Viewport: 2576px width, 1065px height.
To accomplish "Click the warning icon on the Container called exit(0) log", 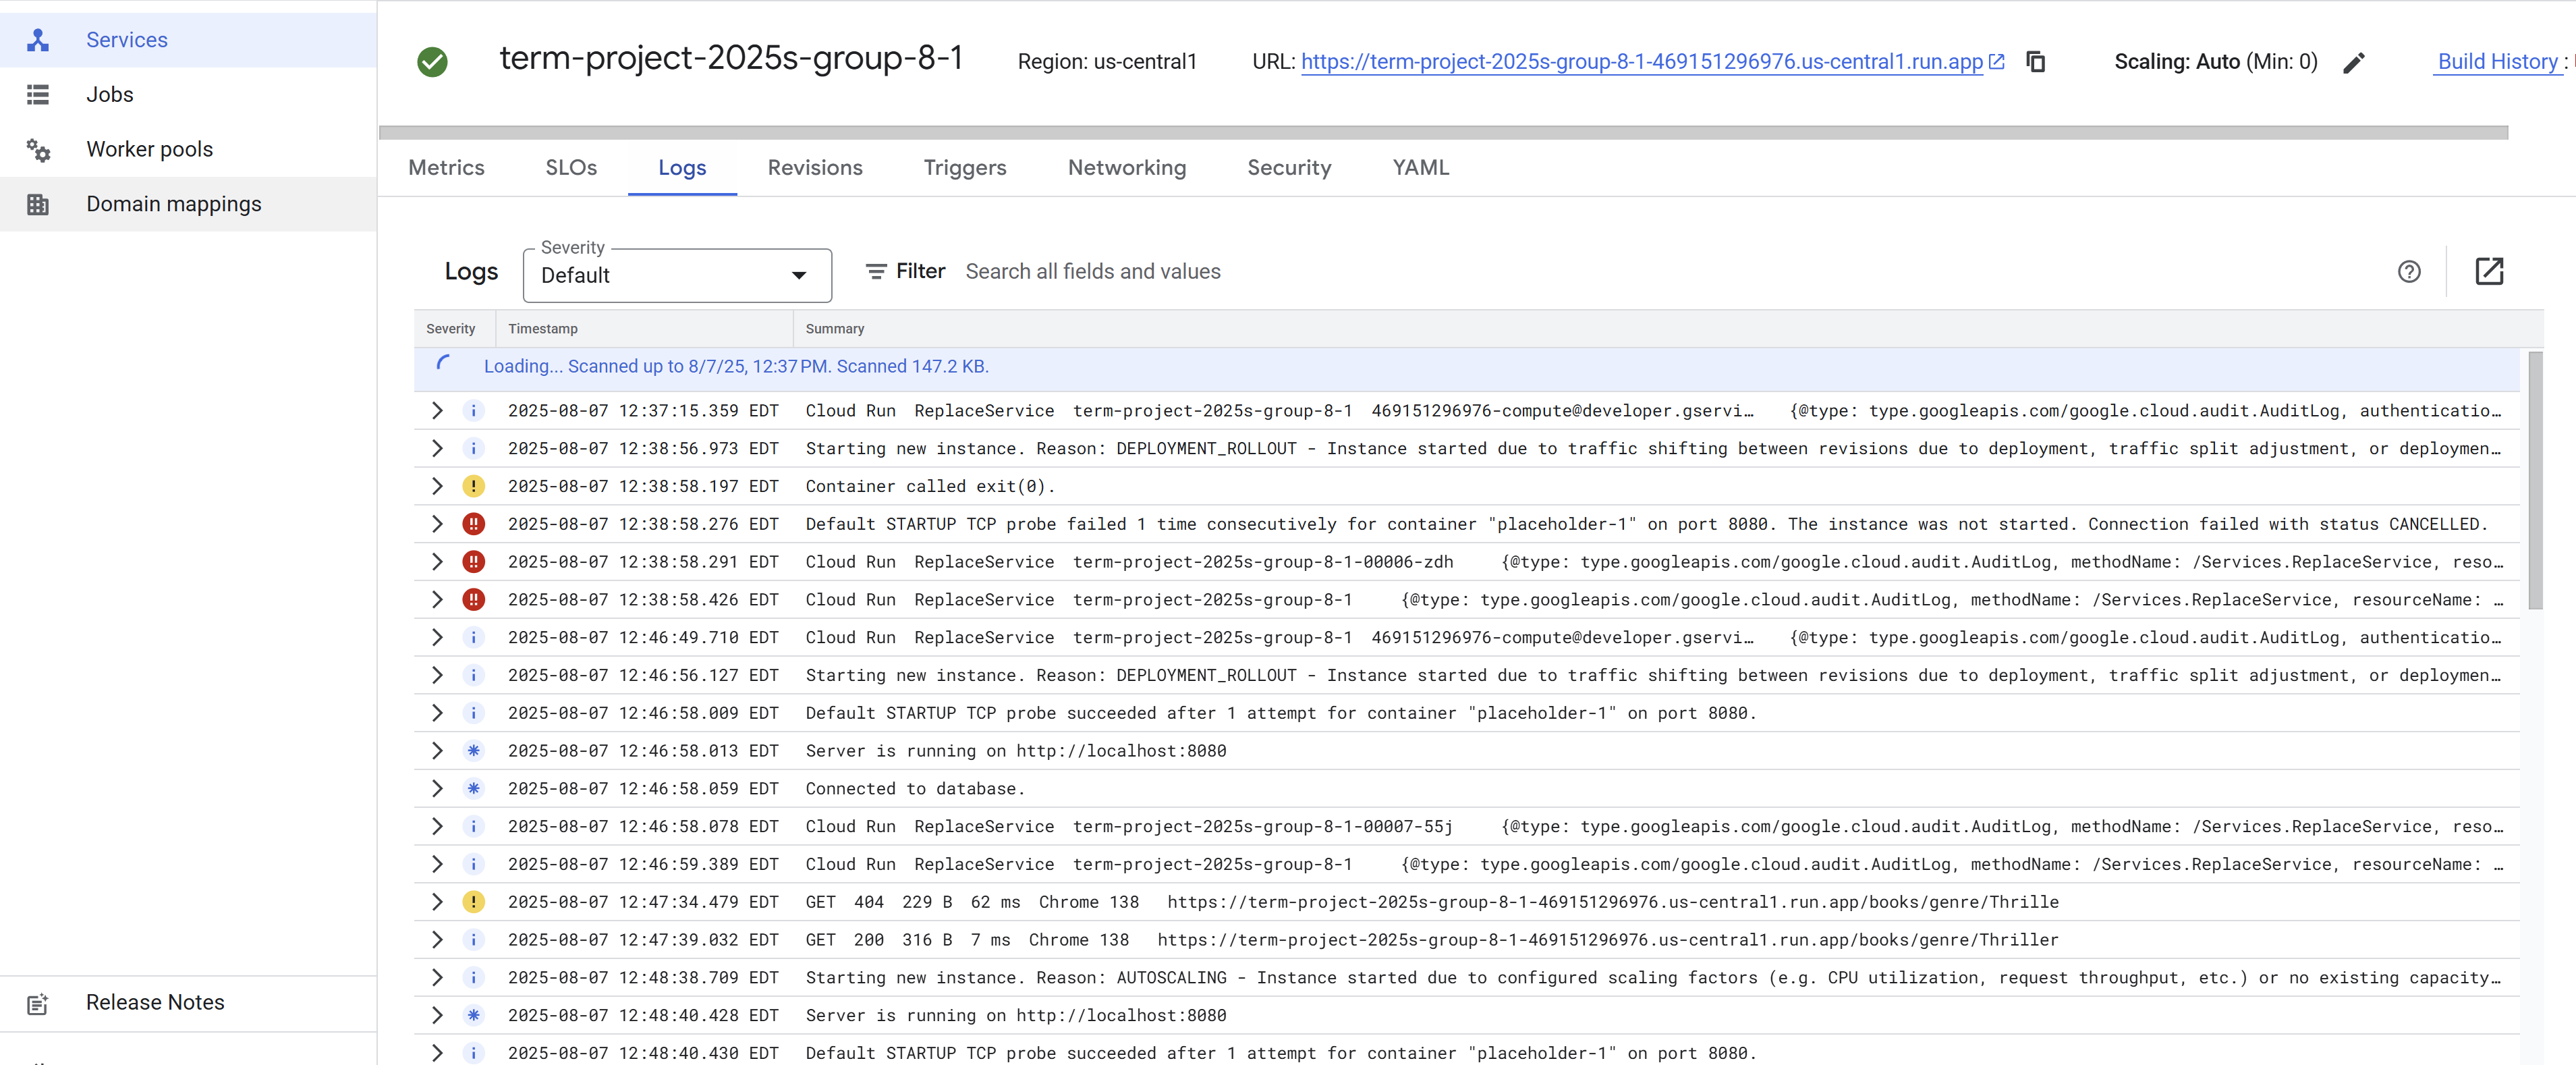I will 473,486.
